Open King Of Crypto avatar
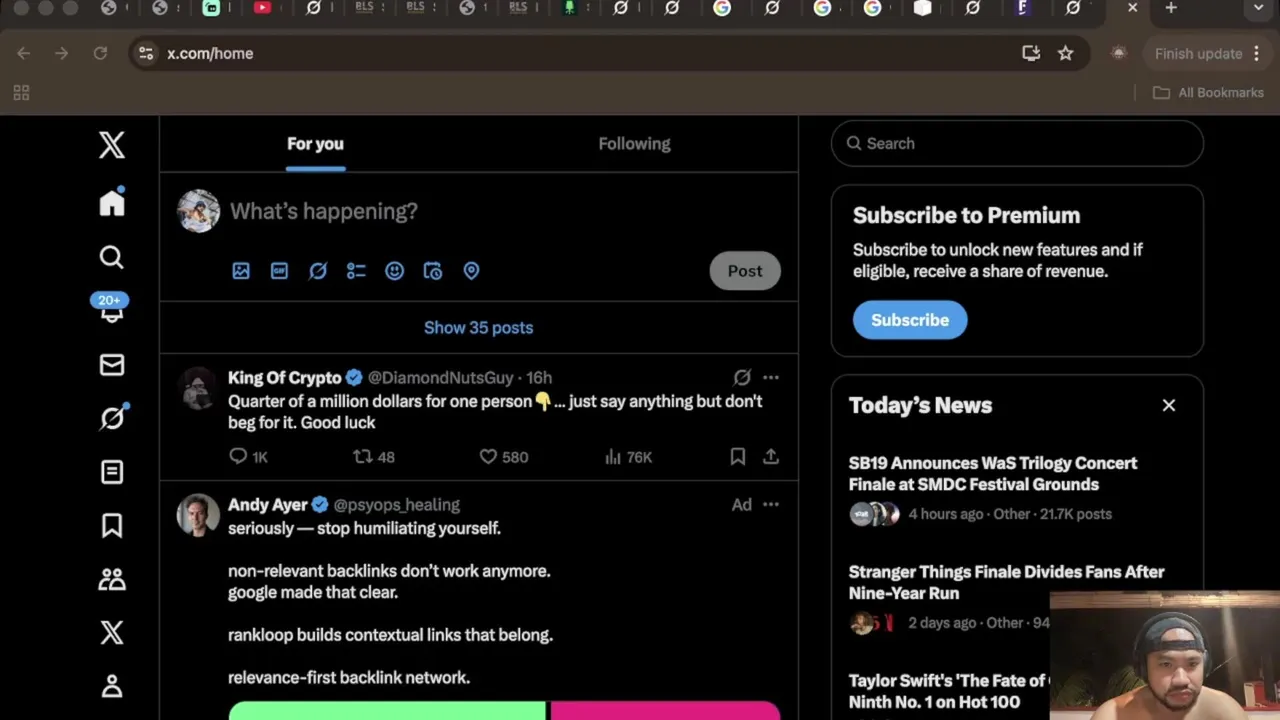 click(x=198, y=388)
